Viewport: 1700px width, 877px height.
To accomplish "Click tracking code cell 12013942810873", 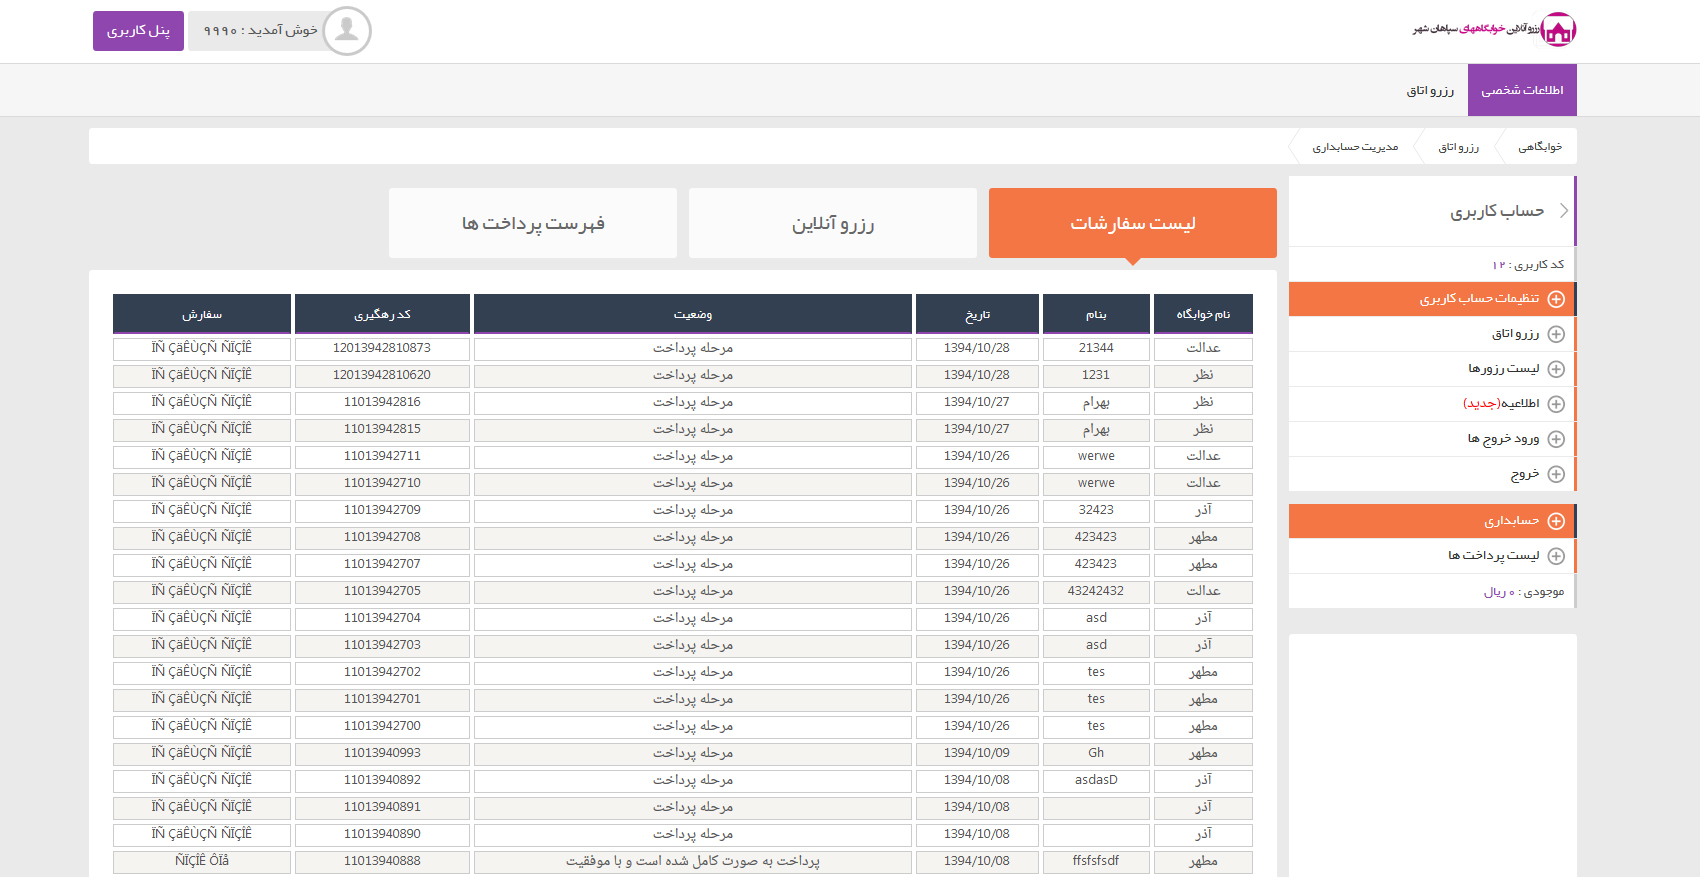I will [x=382, y=348].
